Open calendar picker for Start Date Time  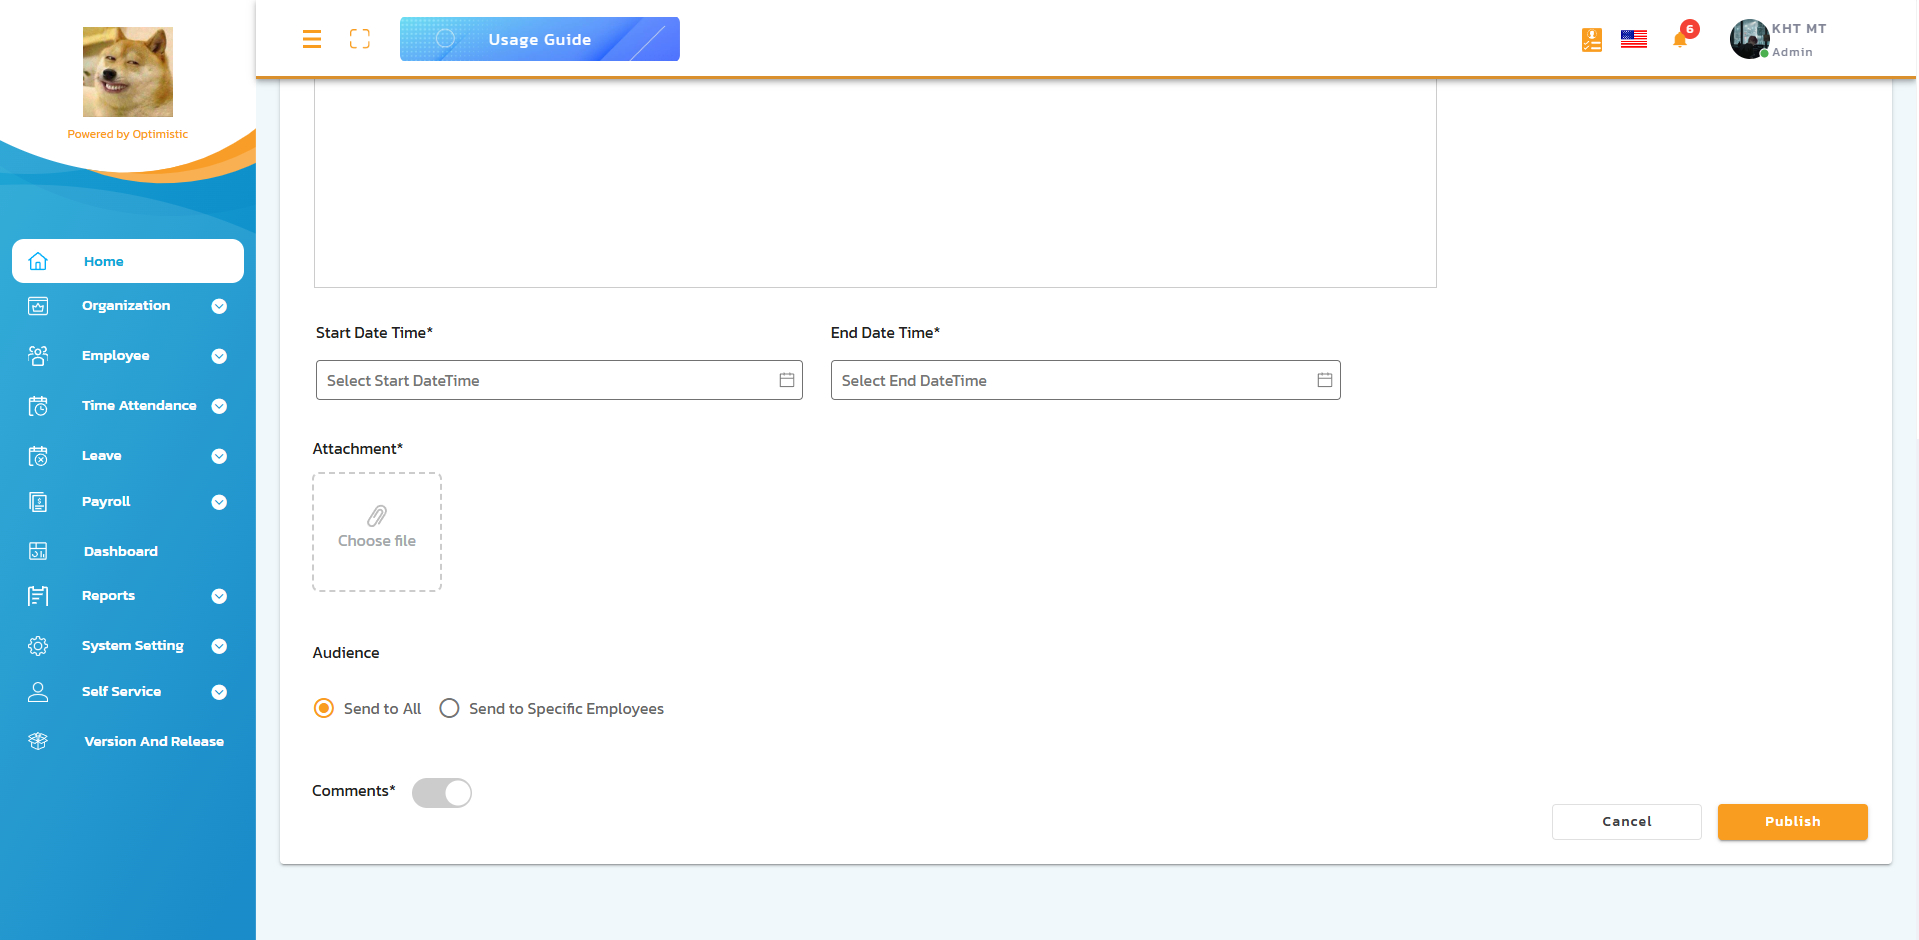tap(787, 380)
